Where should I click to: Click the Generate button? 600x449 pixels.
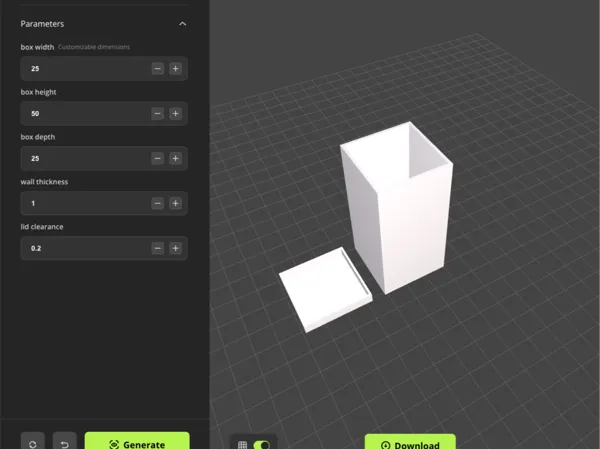click(x=137, y=442)
